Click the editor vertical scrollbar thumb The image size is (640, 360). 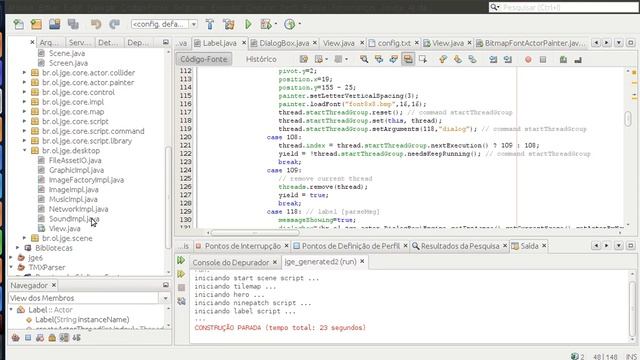[628, 119]
